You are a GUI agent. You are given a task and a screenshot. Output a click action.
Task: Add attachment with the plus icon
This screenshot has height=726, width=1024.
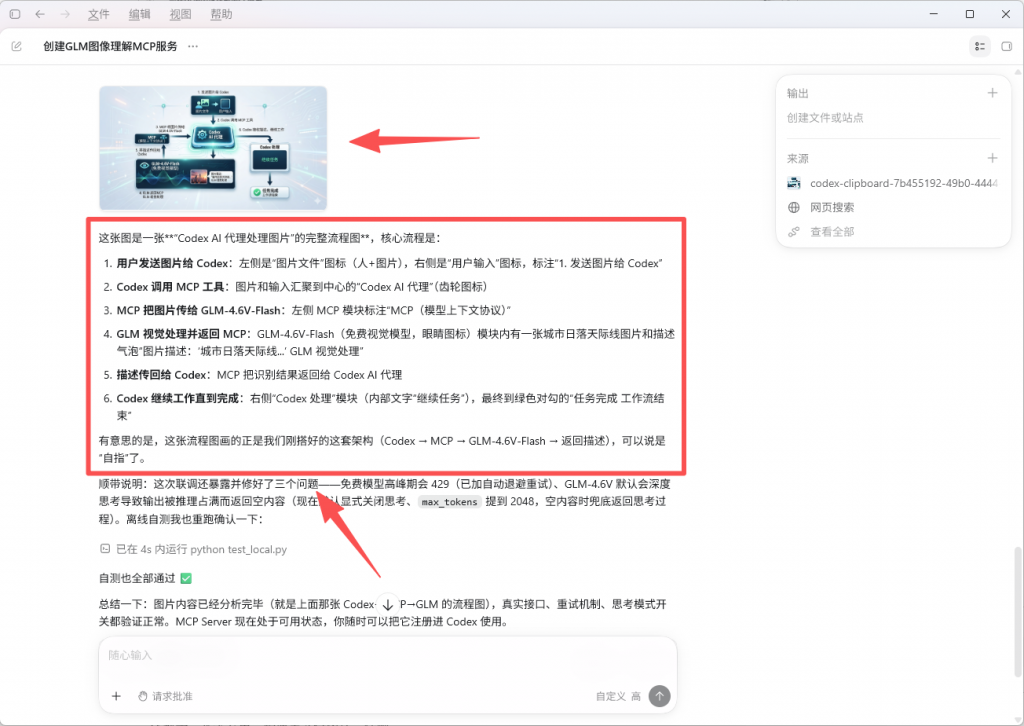click(116, 696)
